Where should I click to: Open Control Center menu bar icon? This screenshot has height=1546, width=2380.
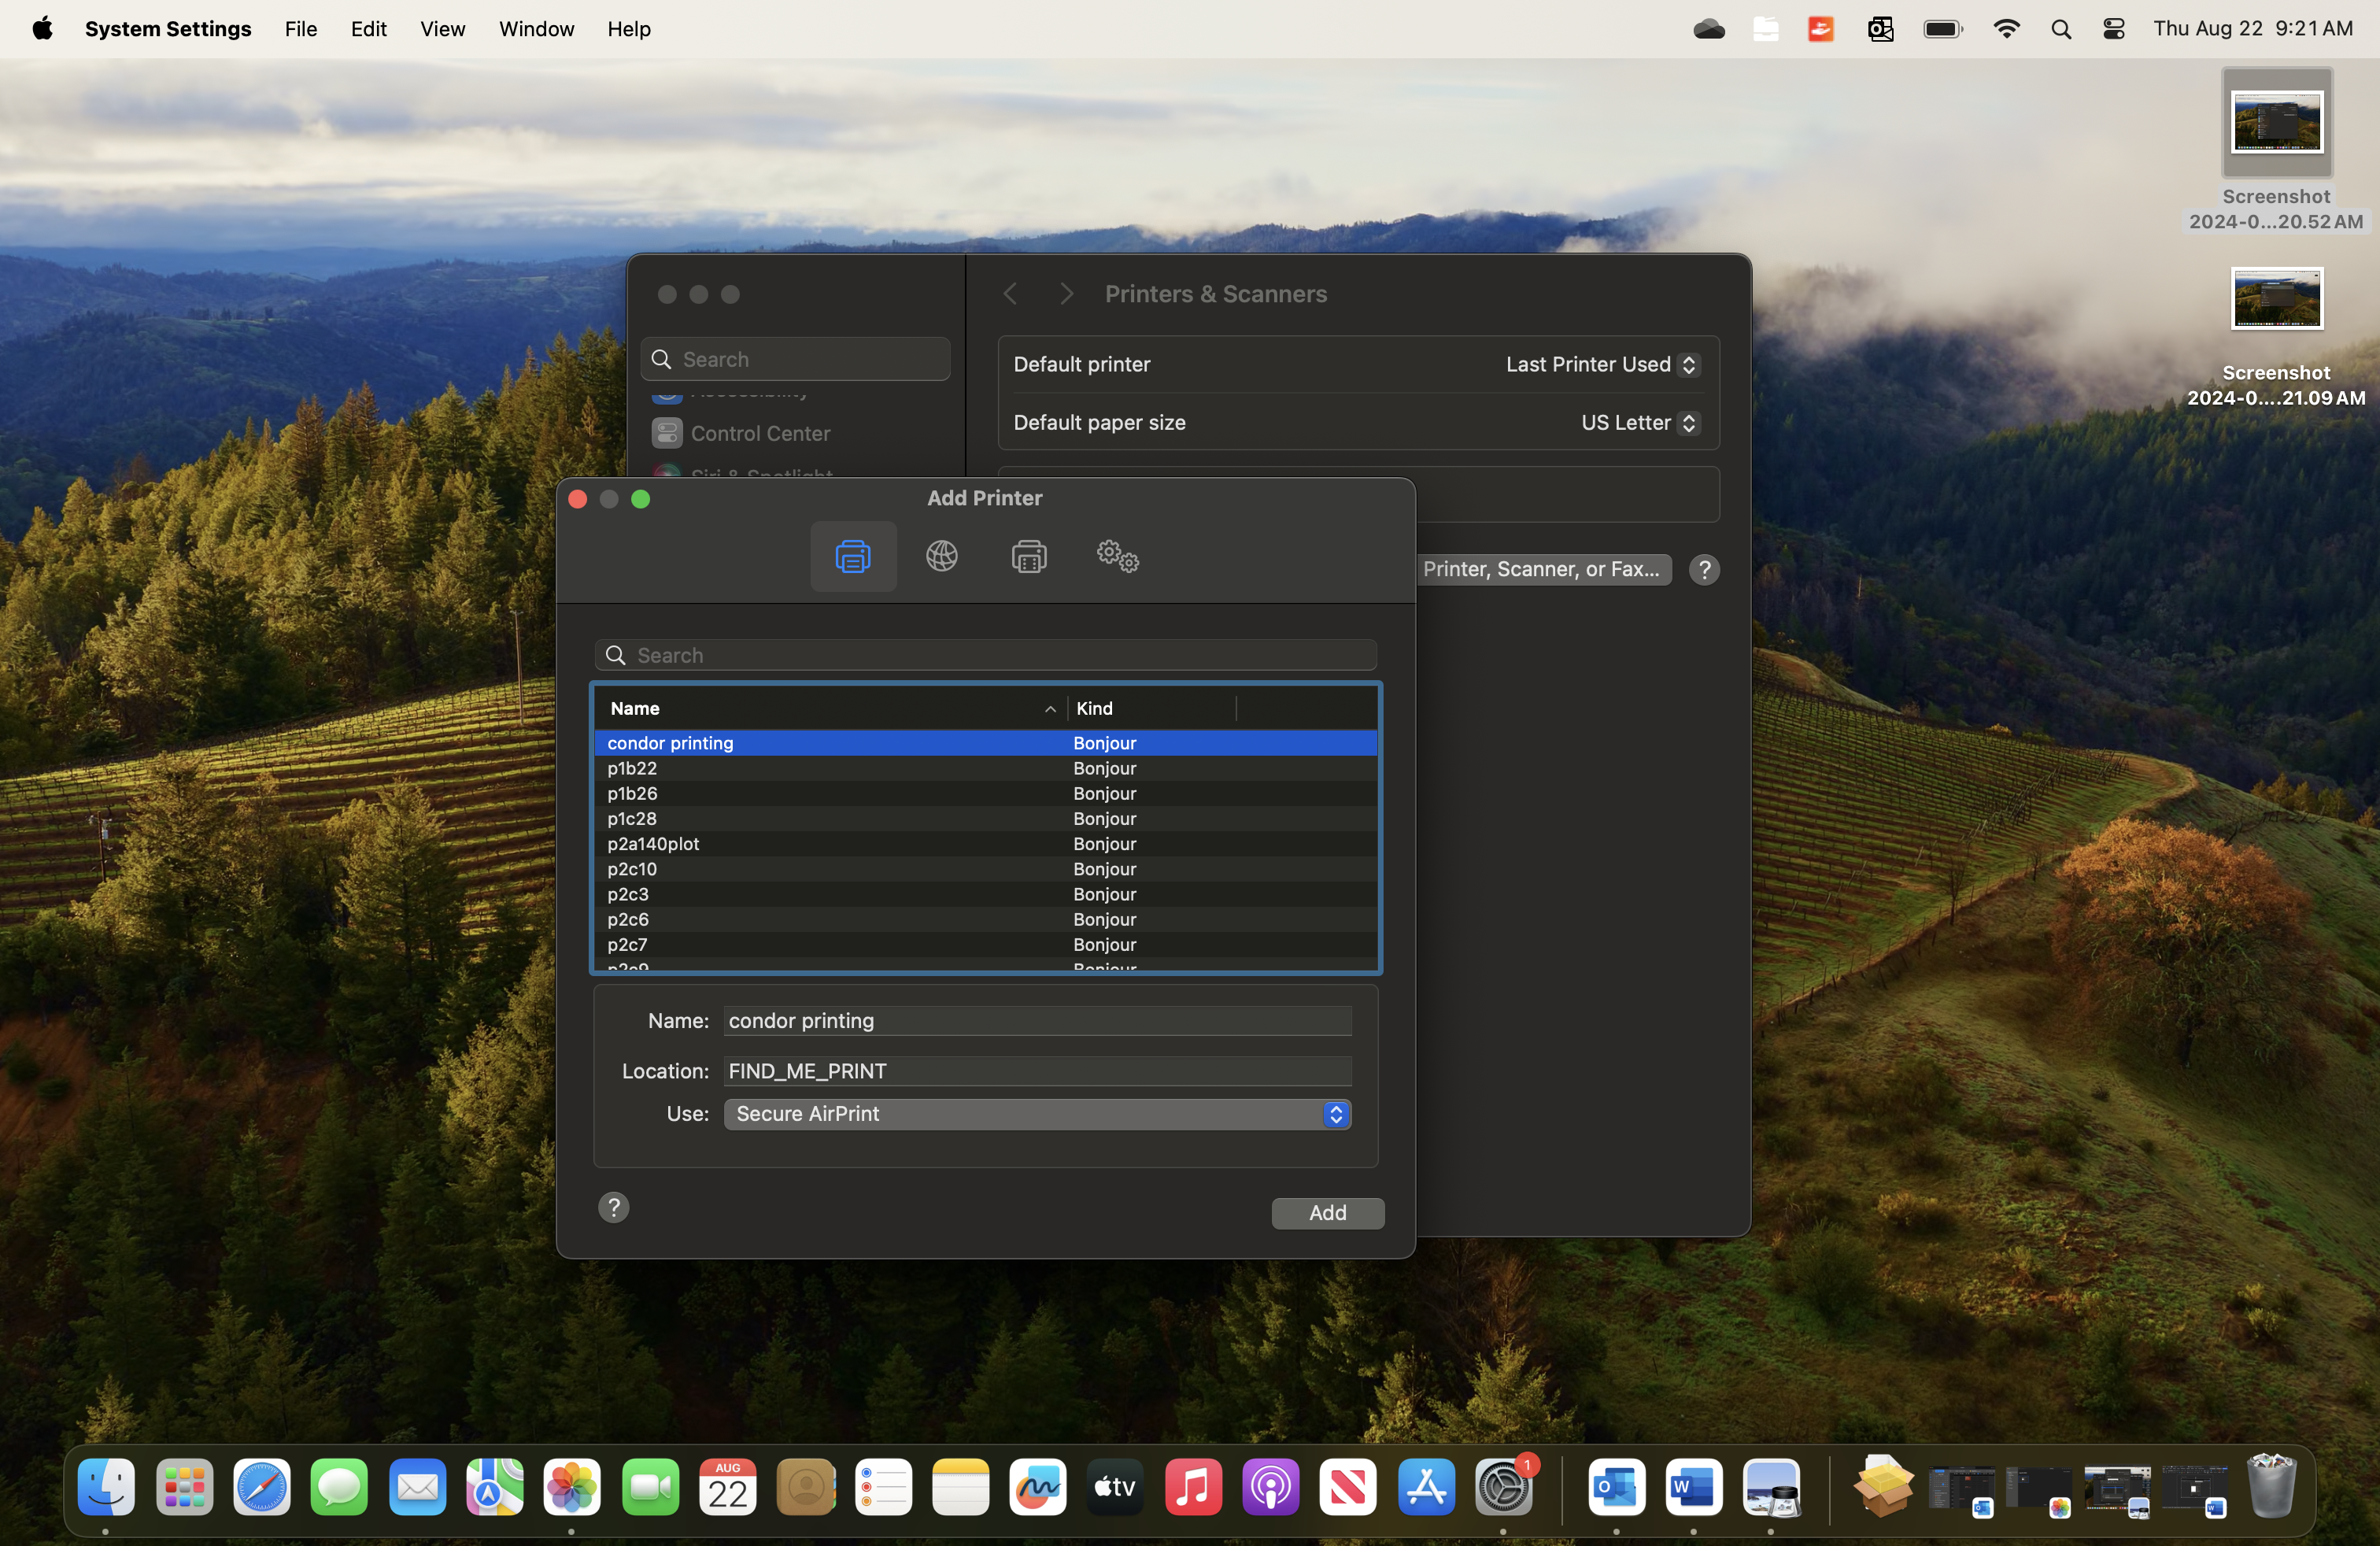point(2113,29)
